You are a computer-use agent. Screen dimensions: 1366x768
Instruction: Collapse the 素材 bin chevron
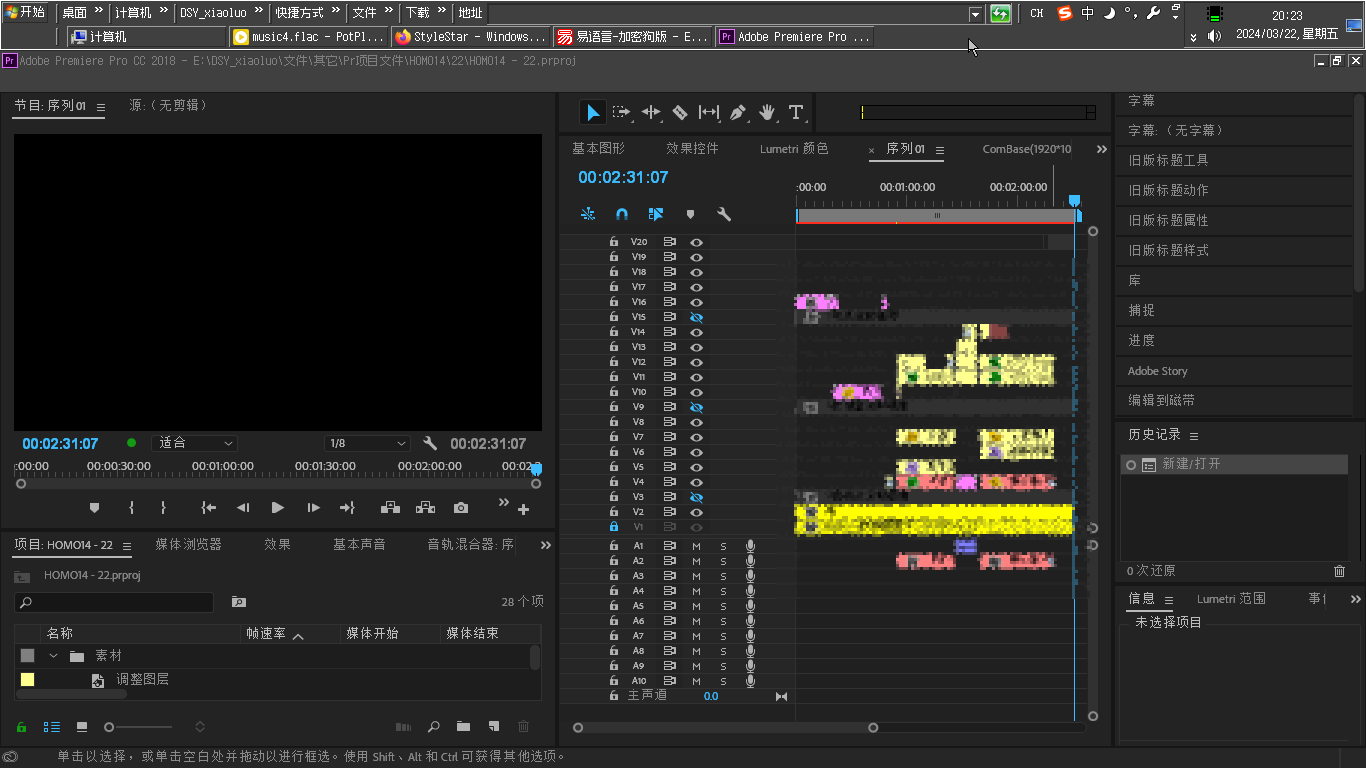click(x=54, y=656)
